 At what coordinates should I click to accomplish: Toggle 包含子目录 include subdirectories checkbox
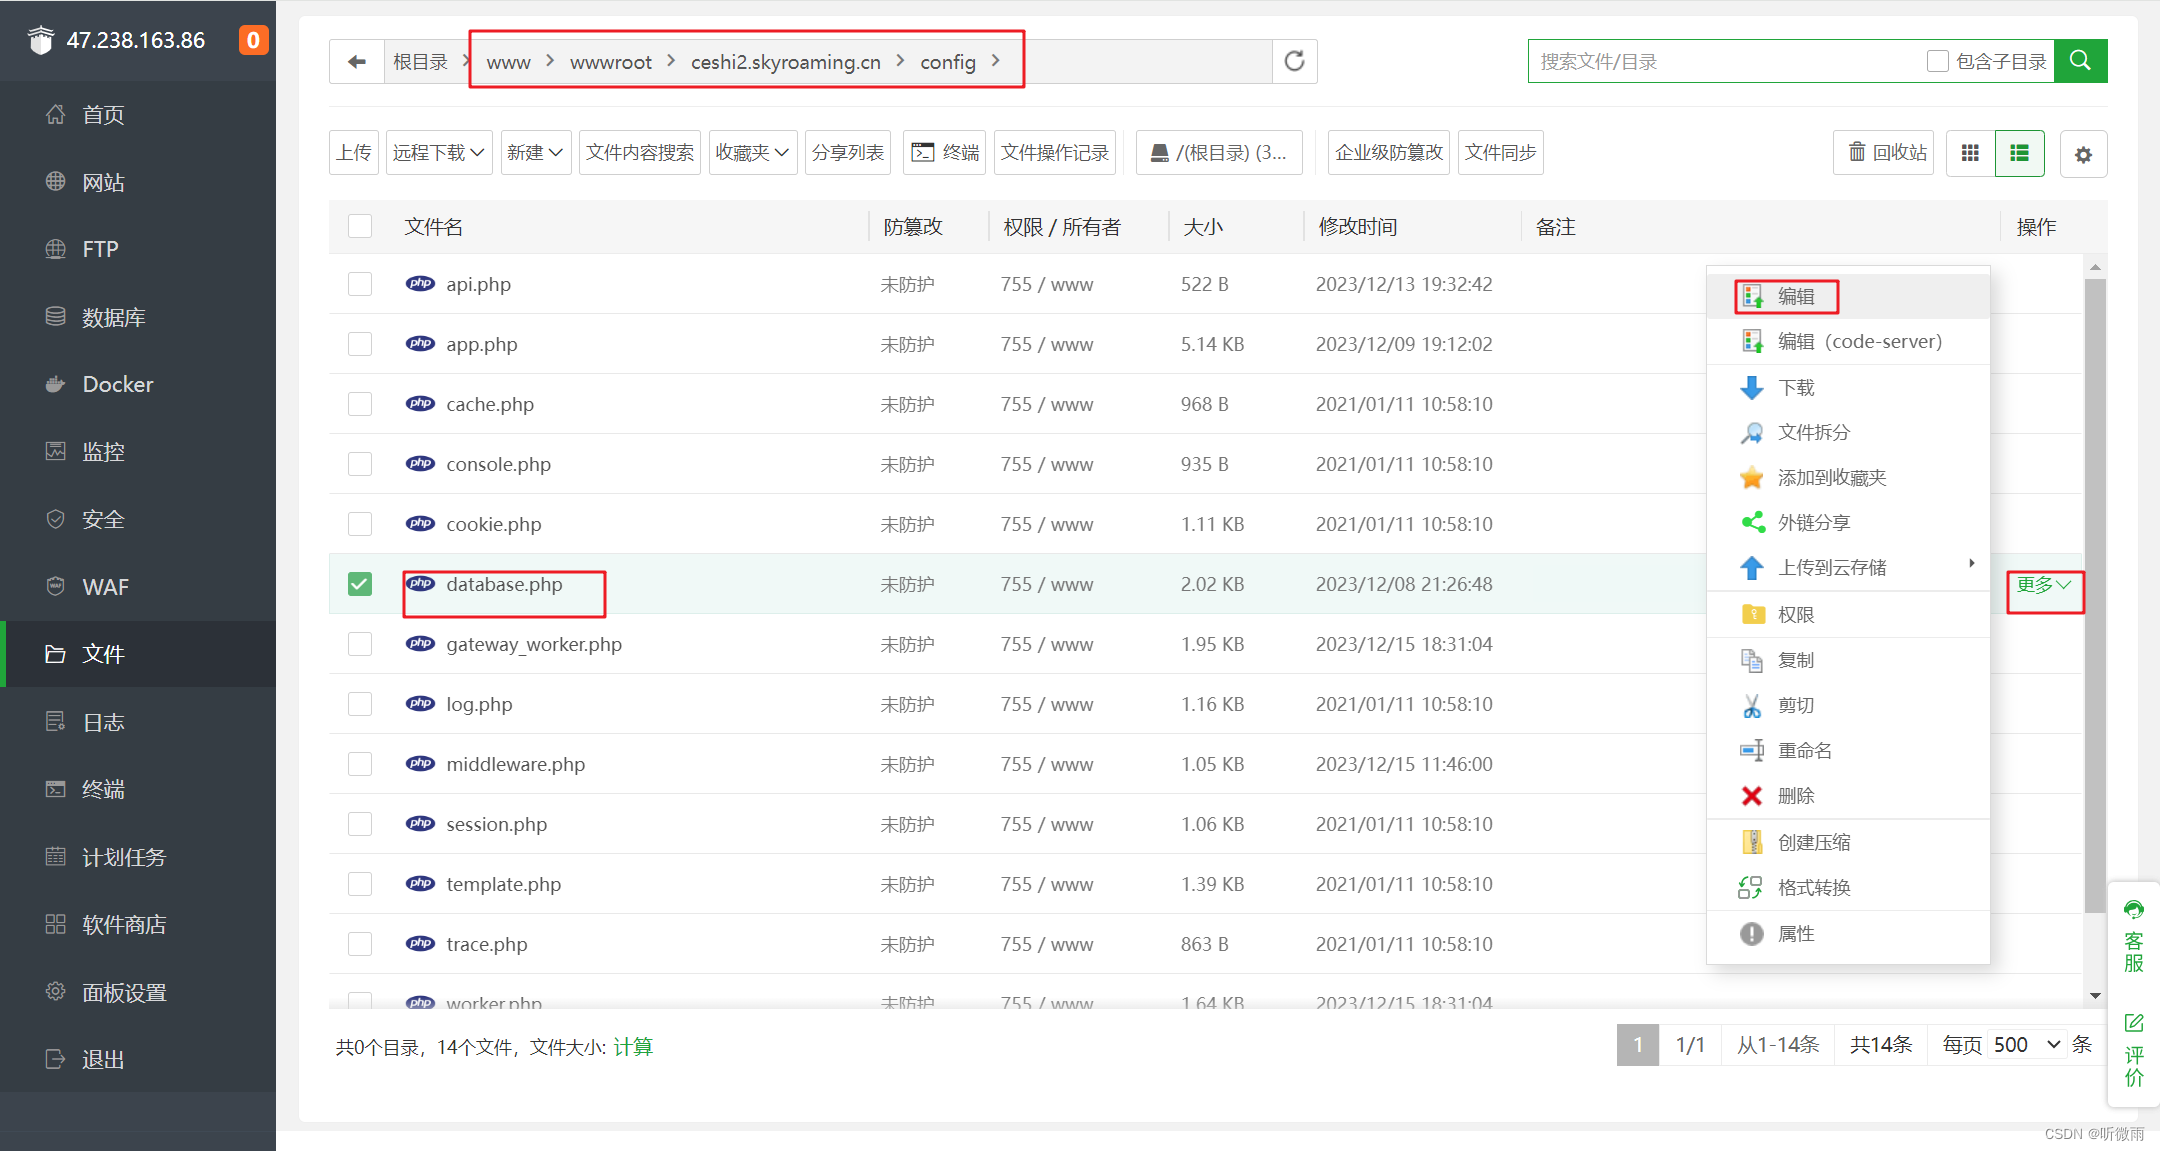[x=1937, y=61]
